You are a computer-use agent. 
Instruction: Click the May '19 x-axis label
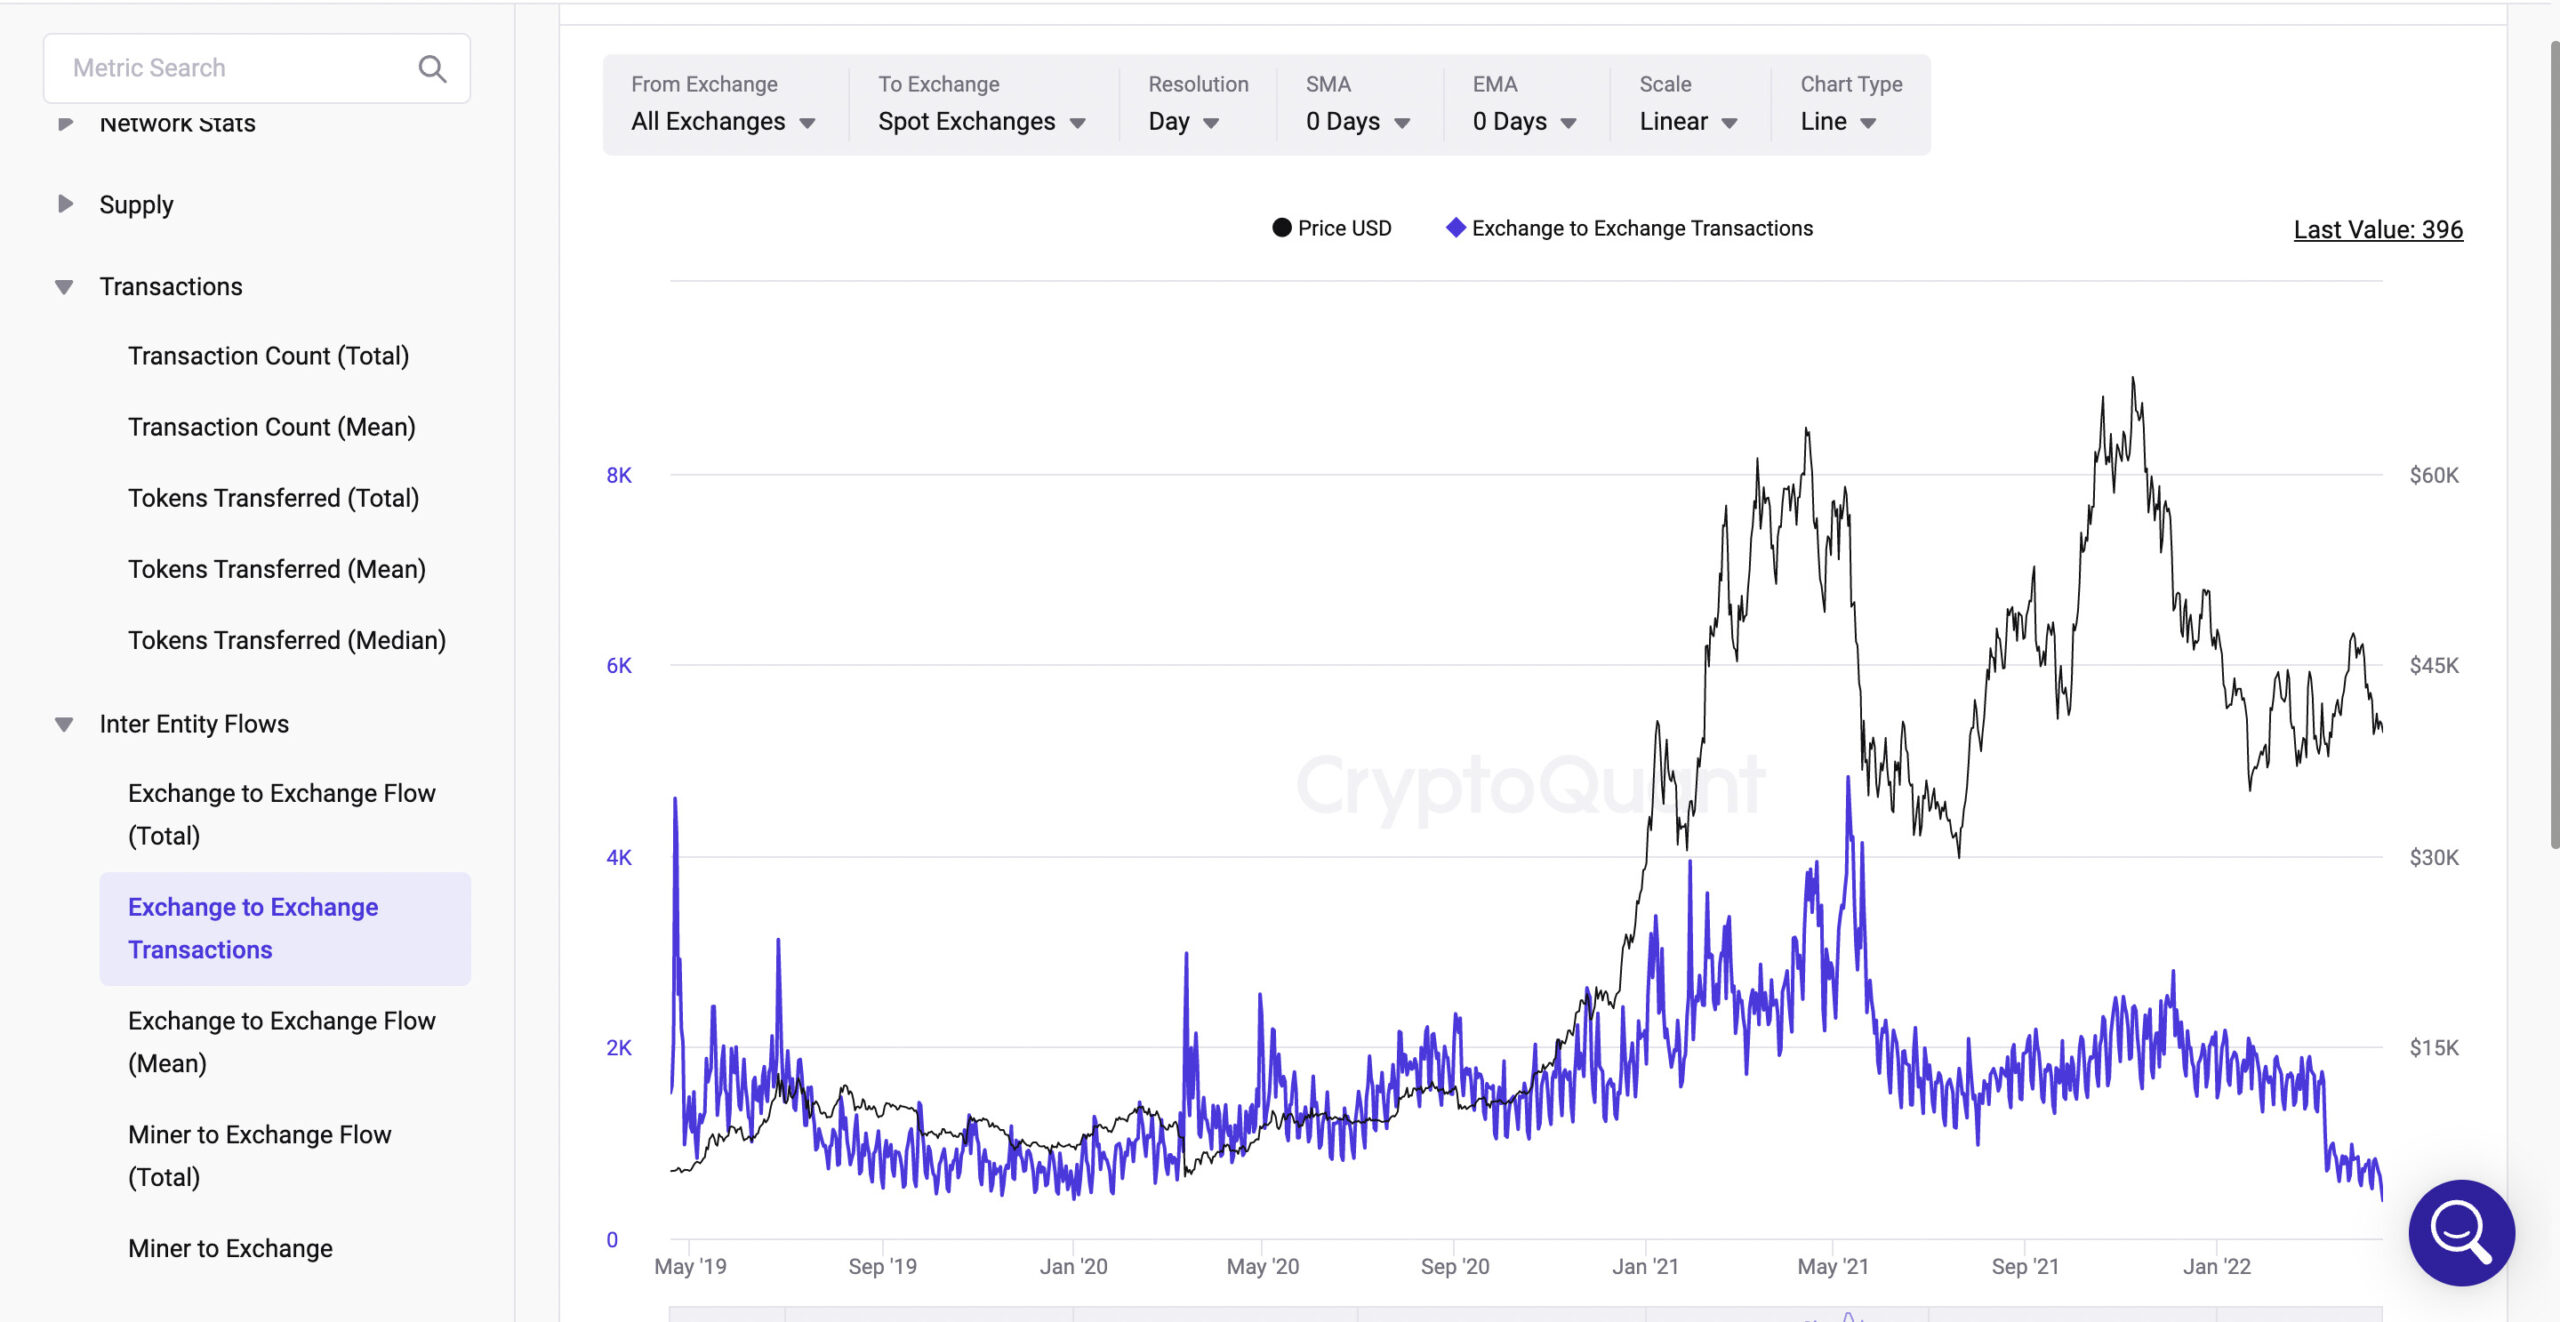[690, 1266]
